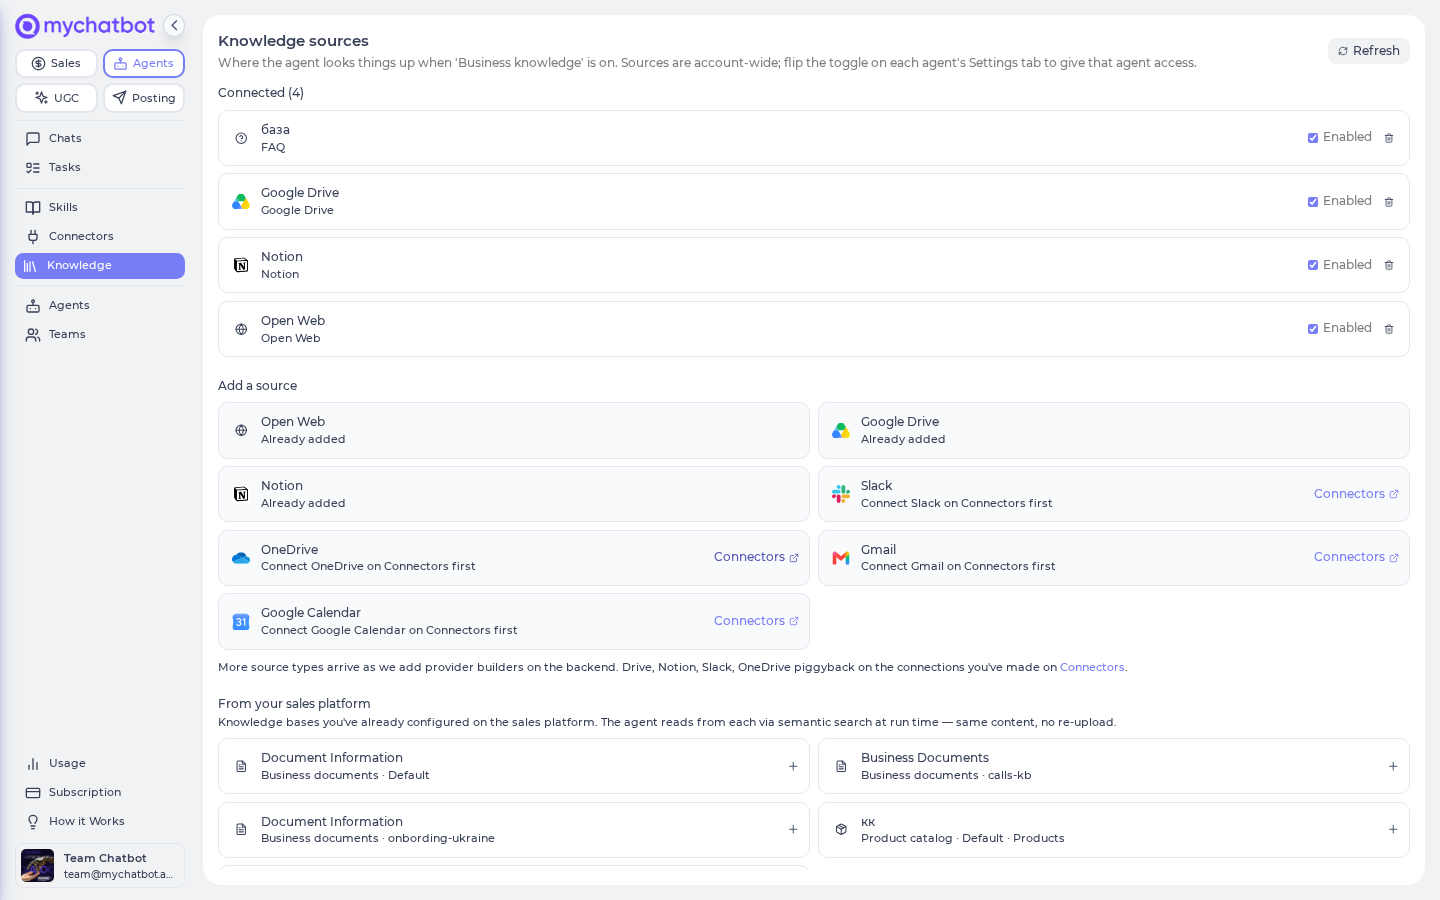Toggle the Notion Enabled checkbox
1440x900 pixels.
coord(1313,265)
